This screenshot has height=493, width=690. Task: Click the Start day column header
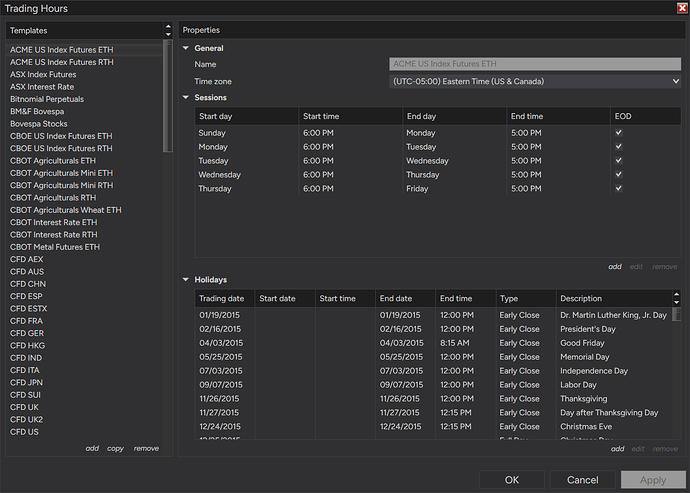click(246, 116)
